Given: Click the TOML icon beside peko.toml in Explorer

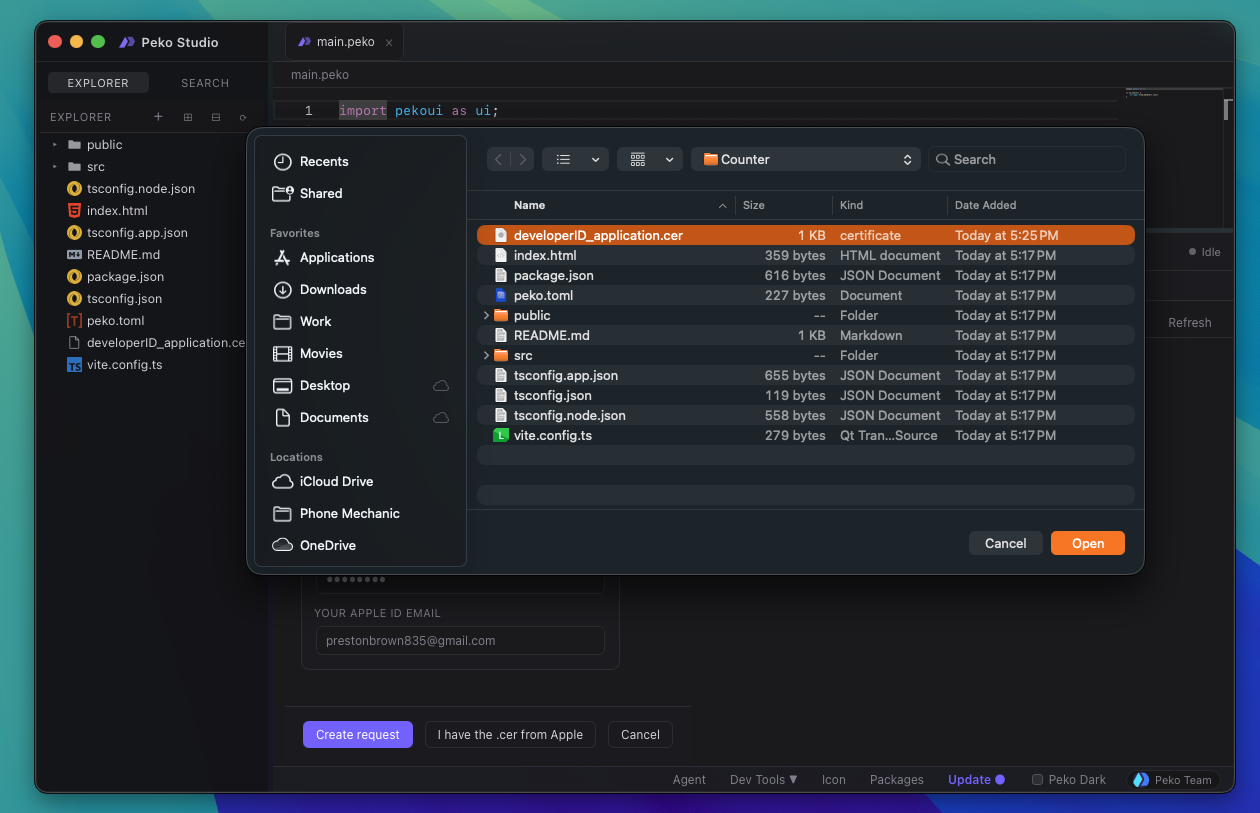Looking at the screenshot, I should coord(74,321).
